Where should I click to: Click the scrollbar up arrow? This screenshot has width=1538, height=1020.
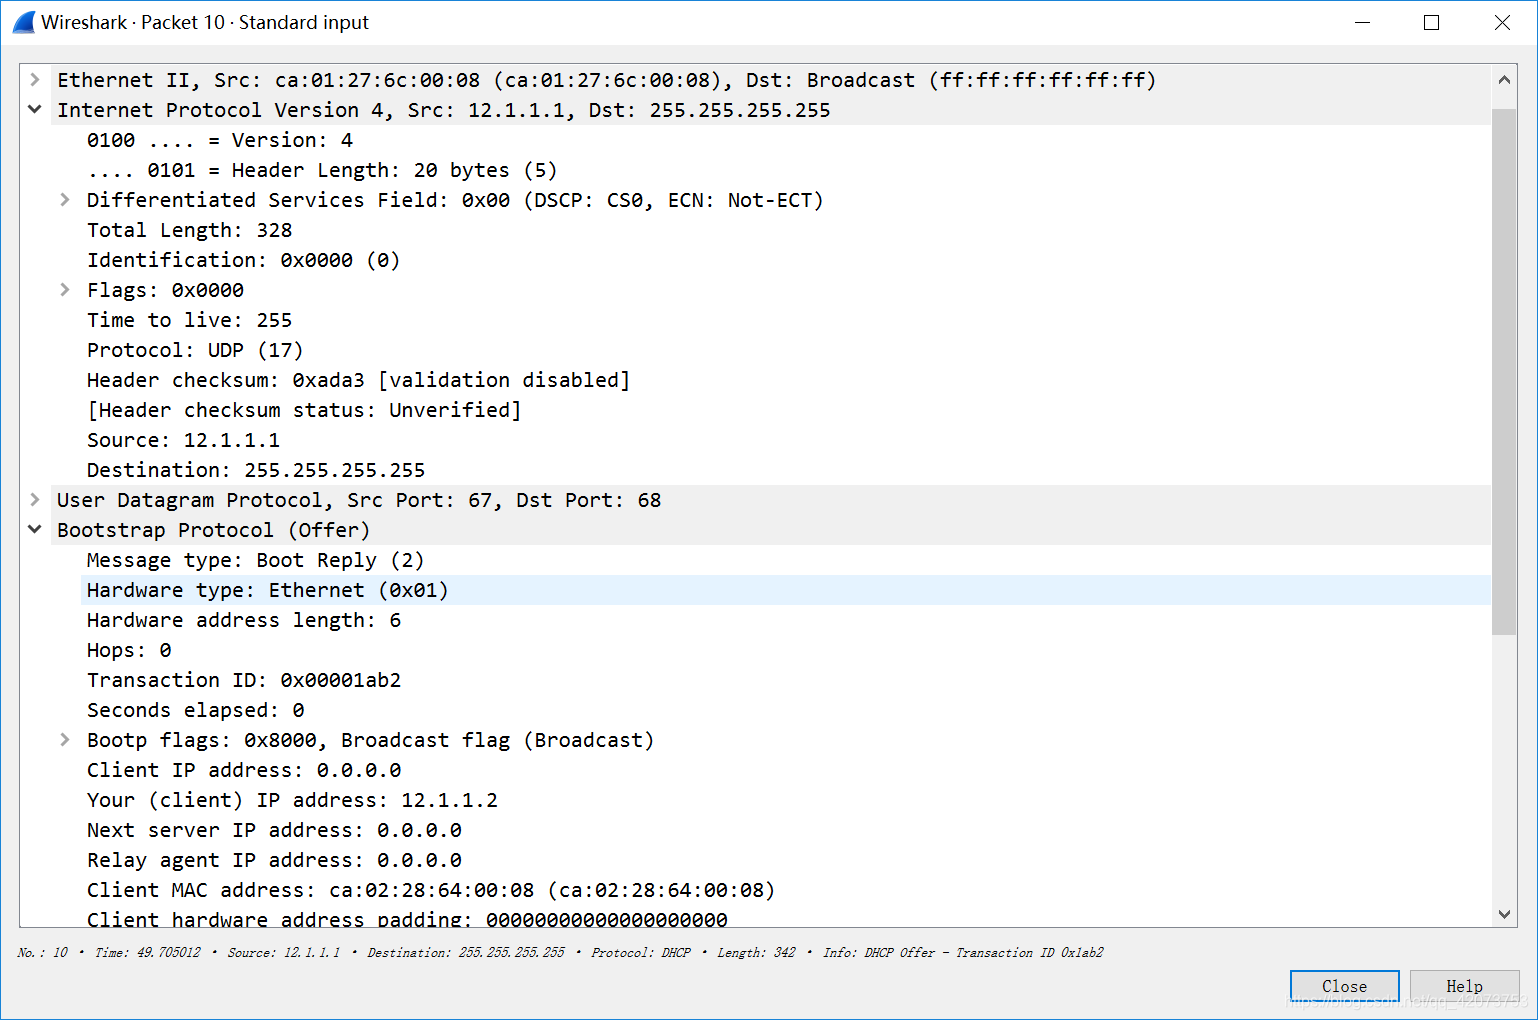[1504, 79]
